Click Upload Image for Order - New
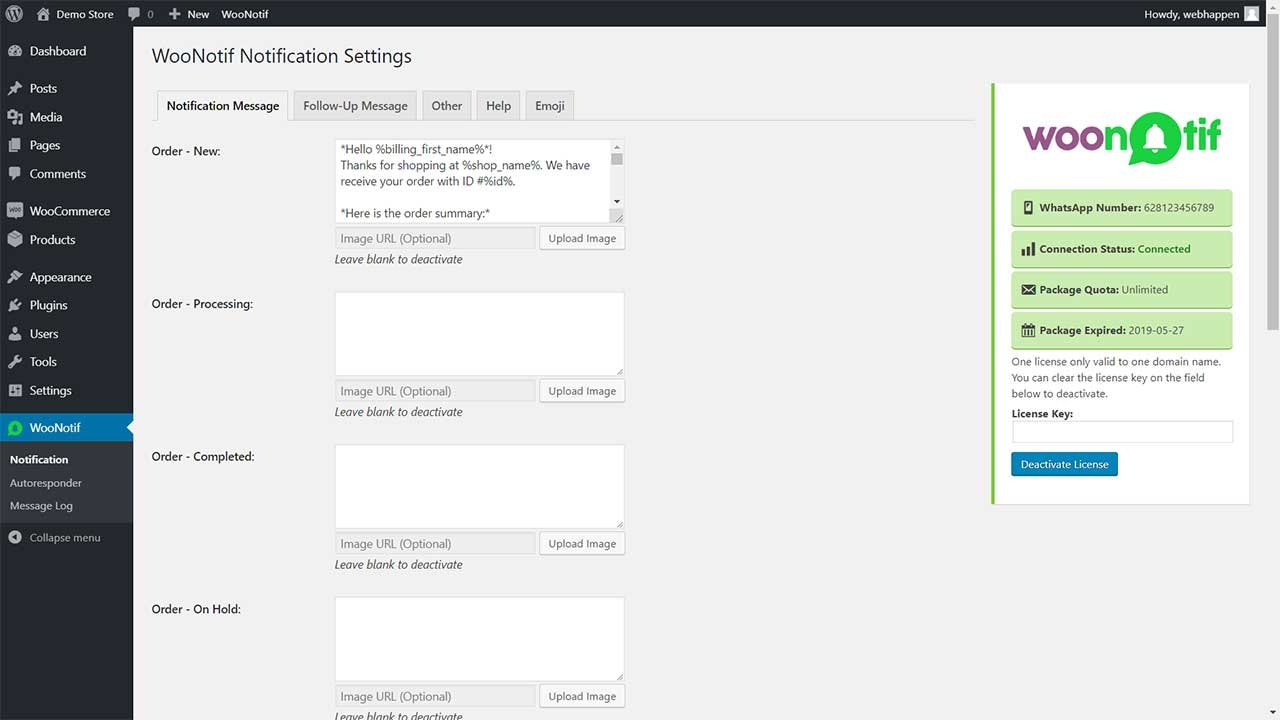 pyautogui.click(x=582, y=238)
